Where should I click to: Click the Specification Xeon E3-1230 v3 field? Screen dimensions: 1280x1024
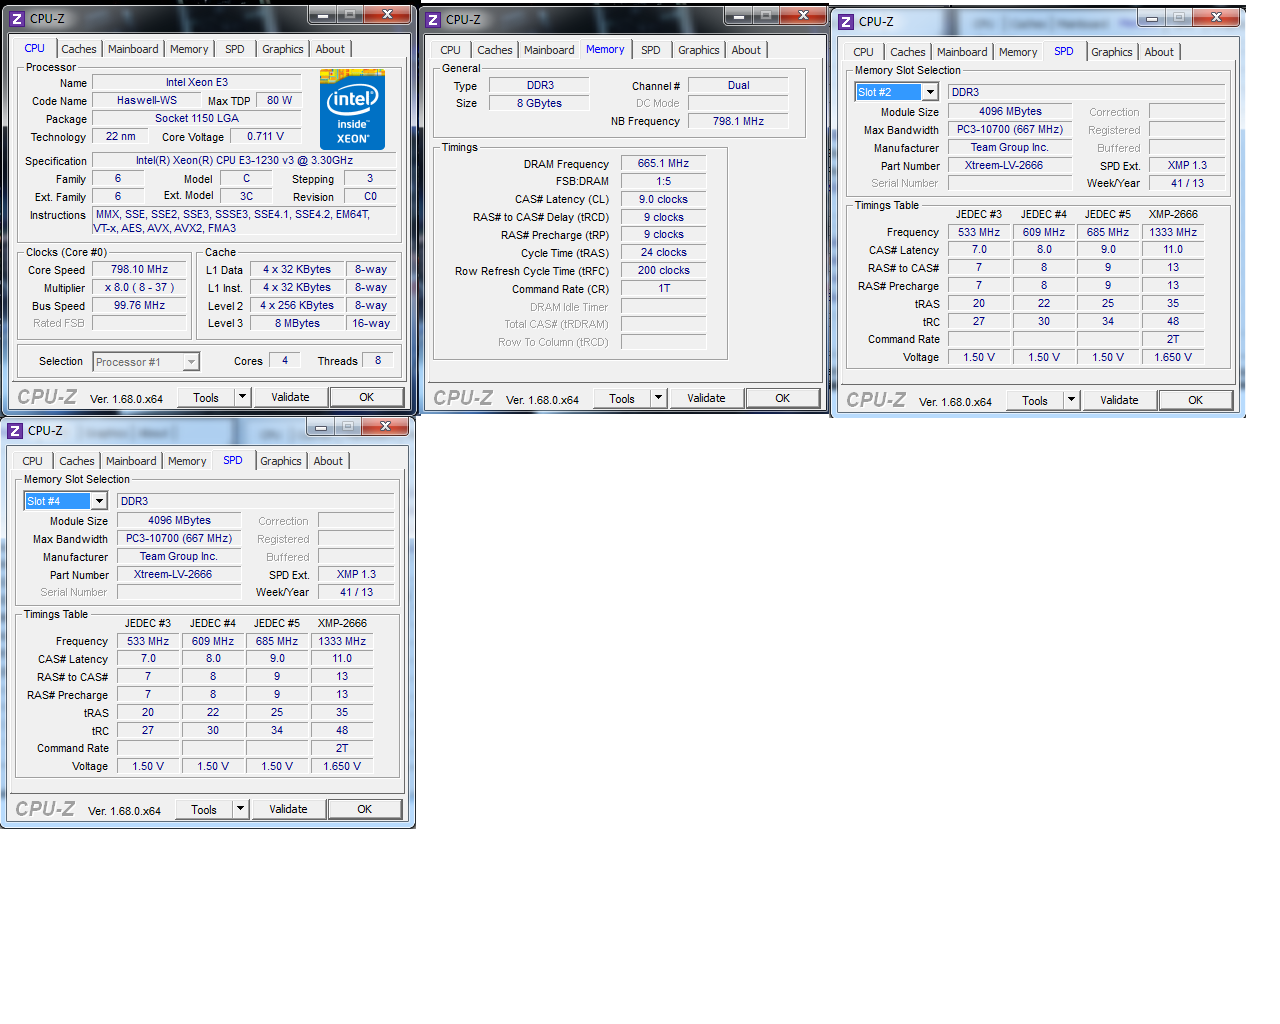[x=244, y=161]
